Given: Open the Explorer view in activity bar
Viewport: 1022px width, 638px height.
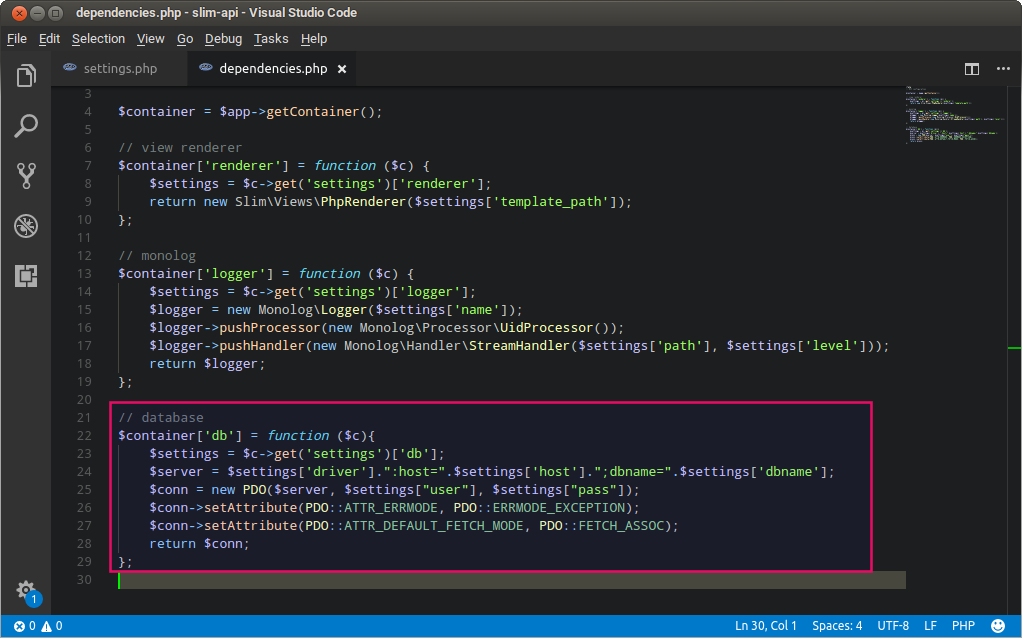Looking at the screenshot, I should coord(26,76).
